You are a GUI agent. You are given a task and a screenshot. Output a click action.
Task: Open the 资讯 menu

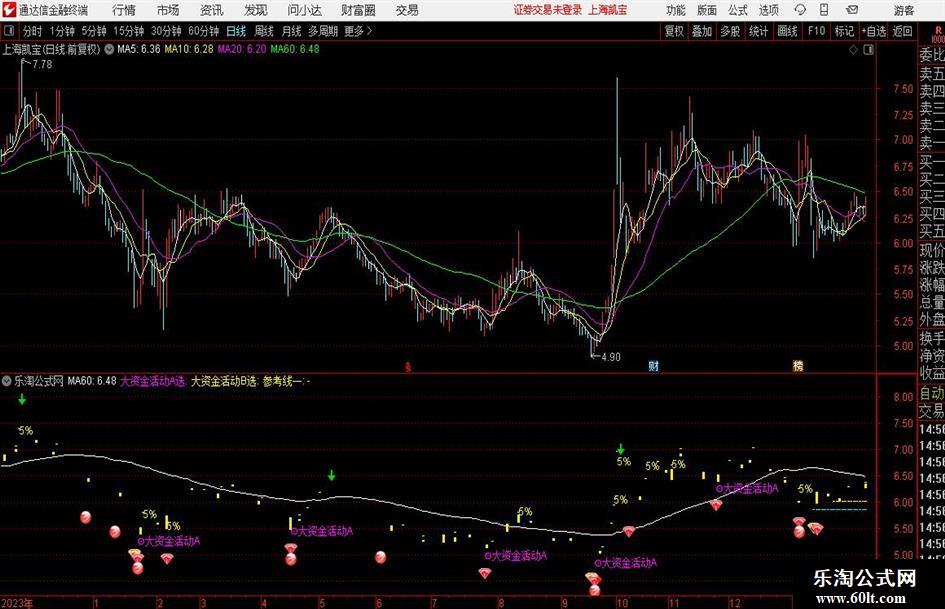click(212, 10)
